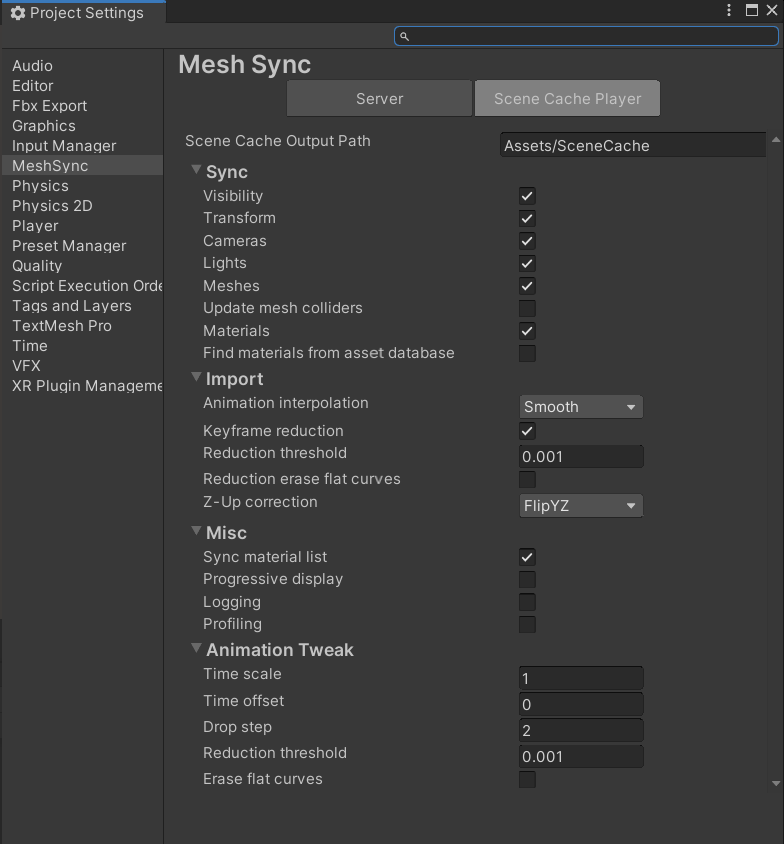Collapse the Import section
784x844 pixels.
pos(196,378)
